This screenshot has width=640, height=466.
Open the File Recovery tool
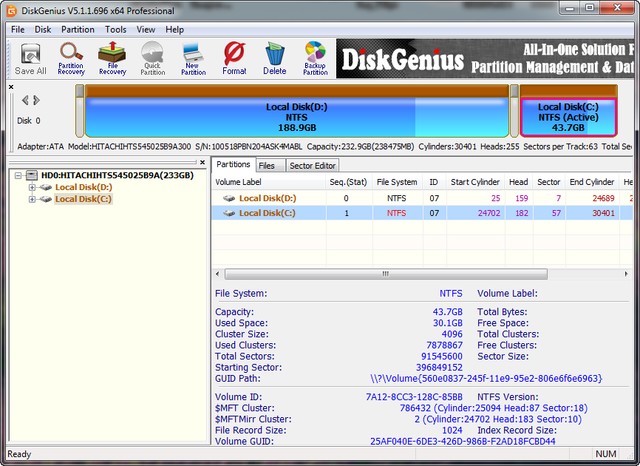click(112, 58)
